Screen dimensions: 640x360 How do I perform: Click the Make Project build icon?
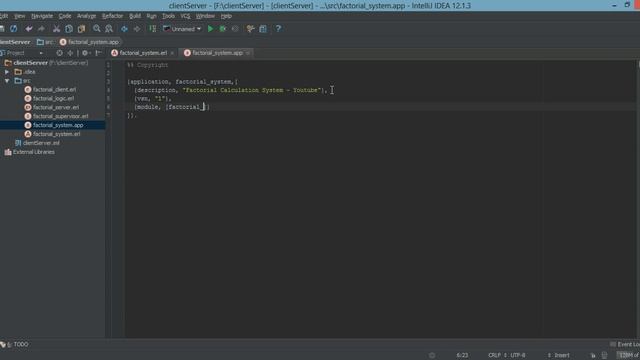coord(152,29)
